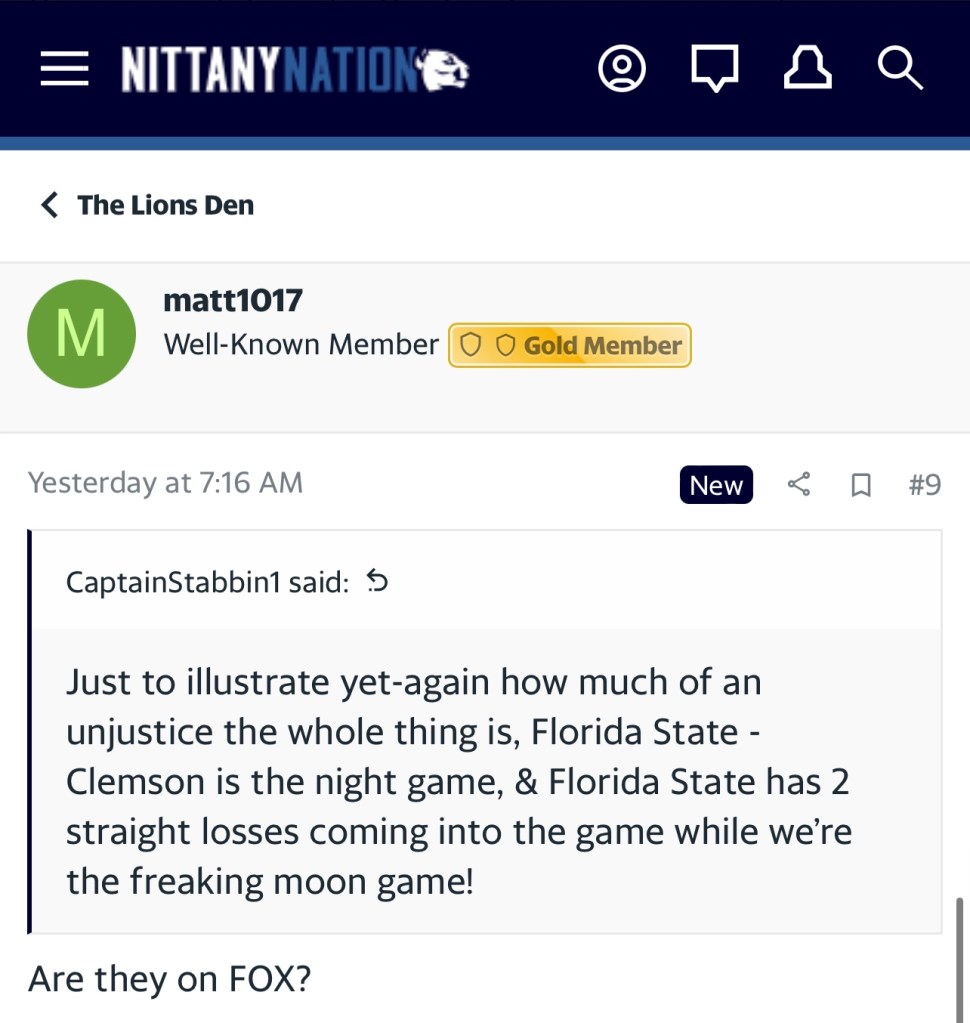
Task: Open the user account icon
Action: [x=621, y=70]
